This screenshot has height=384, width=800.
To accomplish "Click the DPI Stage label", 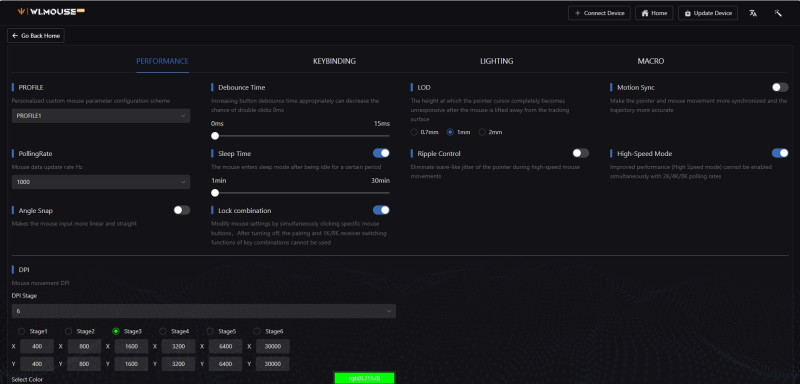I will (24, 296).
